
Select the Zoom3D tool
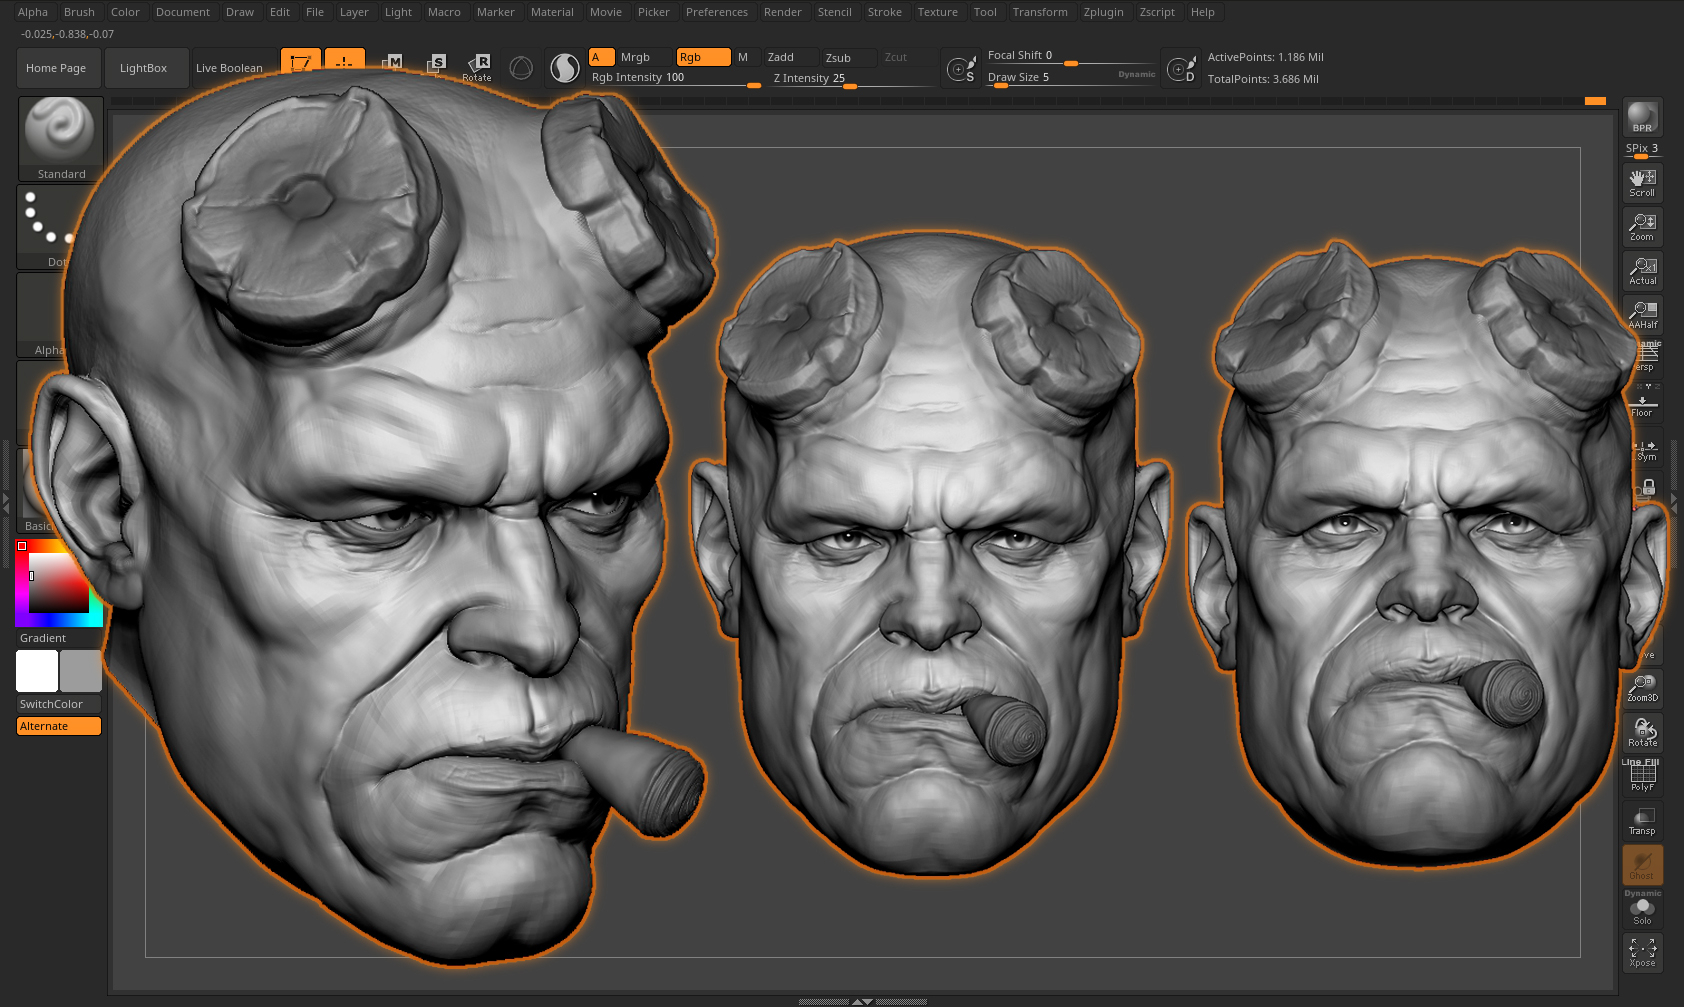[x=1642, y=688]
